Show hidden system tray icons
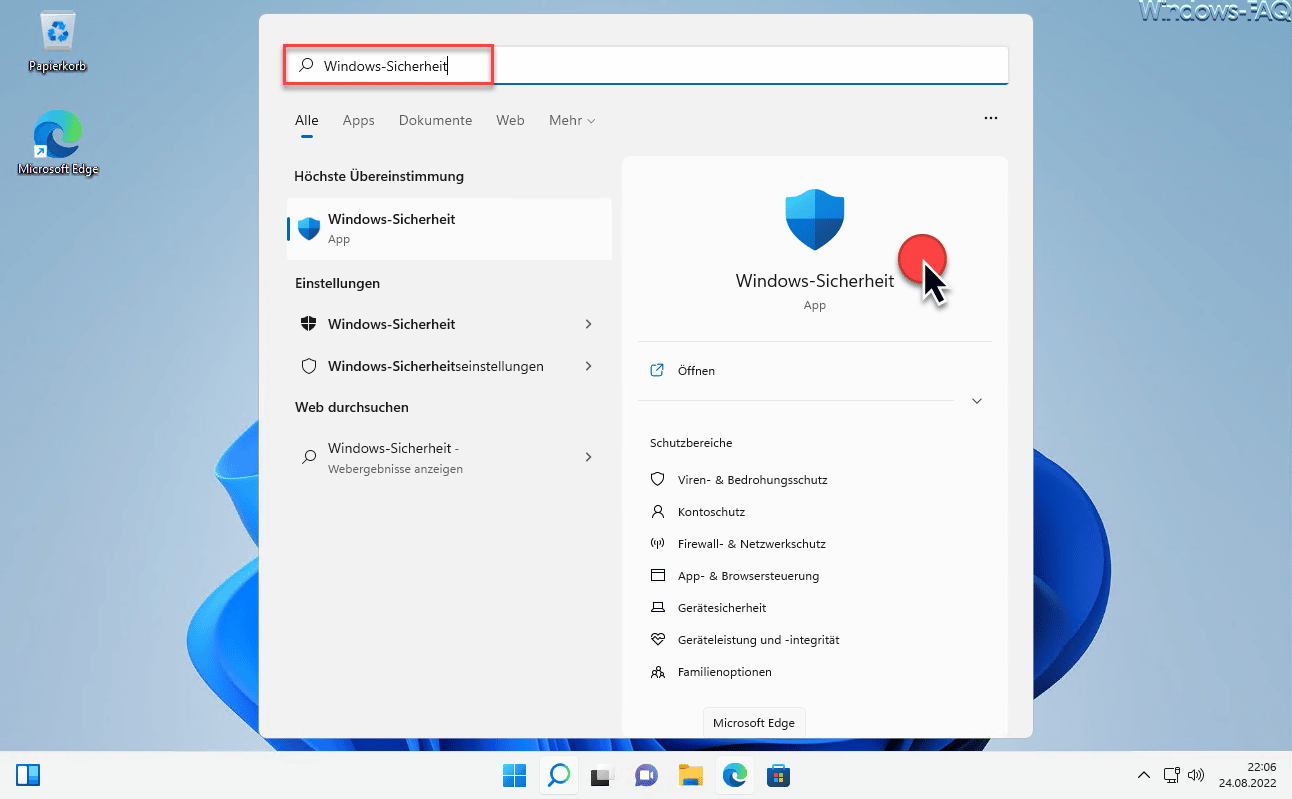The width and height of the screenshot is (1292, 799). (1144, 775)
